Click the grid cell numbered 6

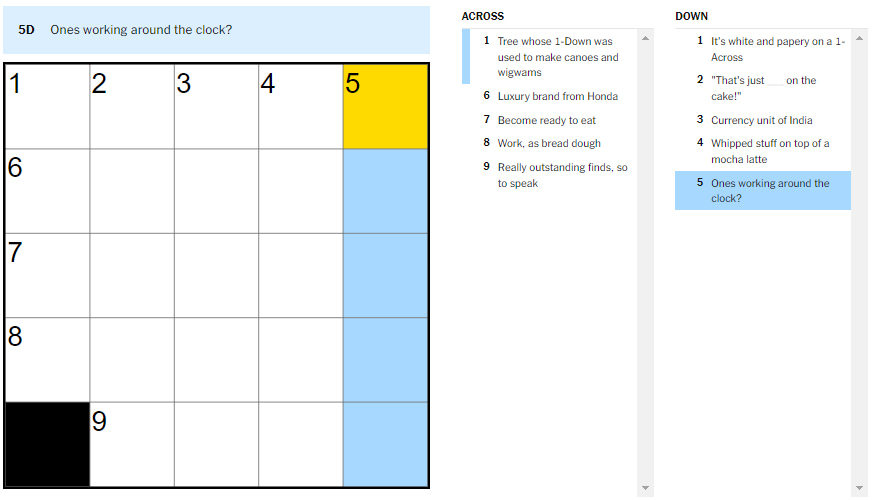click(x=48, y=191)
